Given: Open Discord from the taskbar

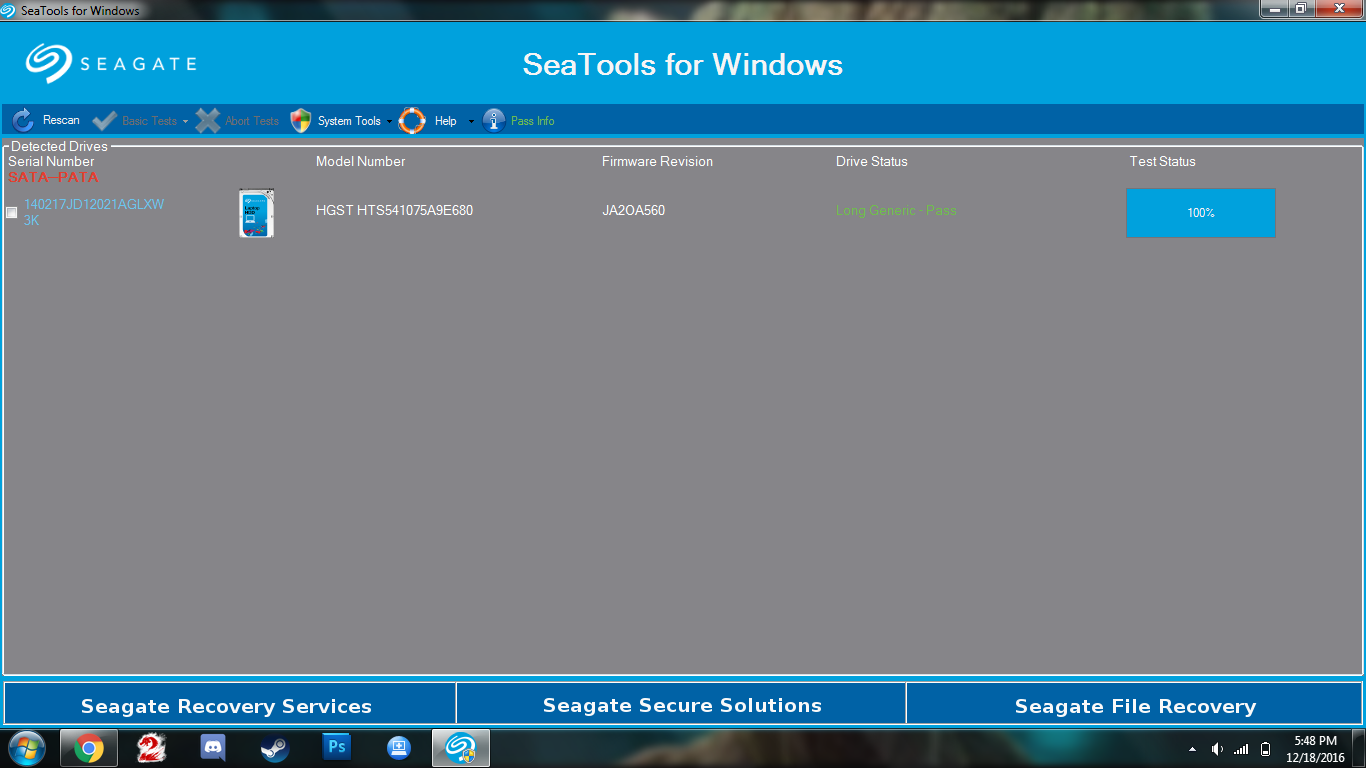Looking at the screenshot, I should (x=213, y=748).
